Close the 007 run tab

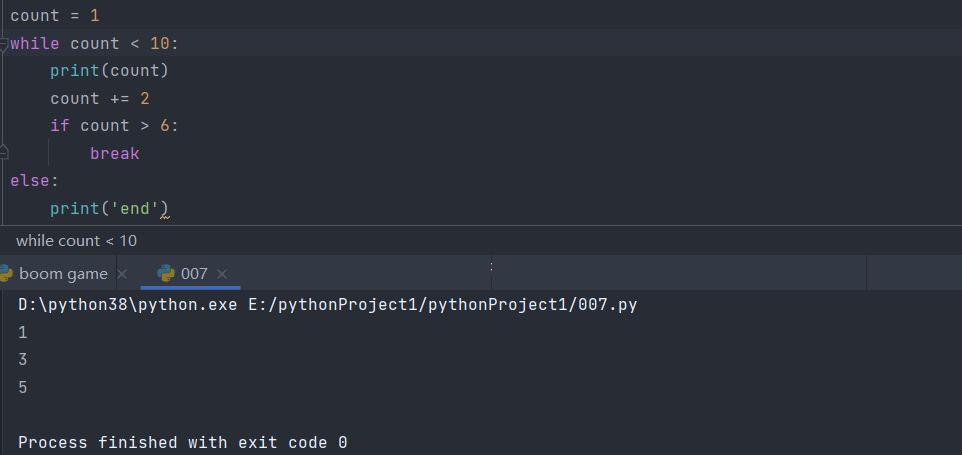(222, 273)
